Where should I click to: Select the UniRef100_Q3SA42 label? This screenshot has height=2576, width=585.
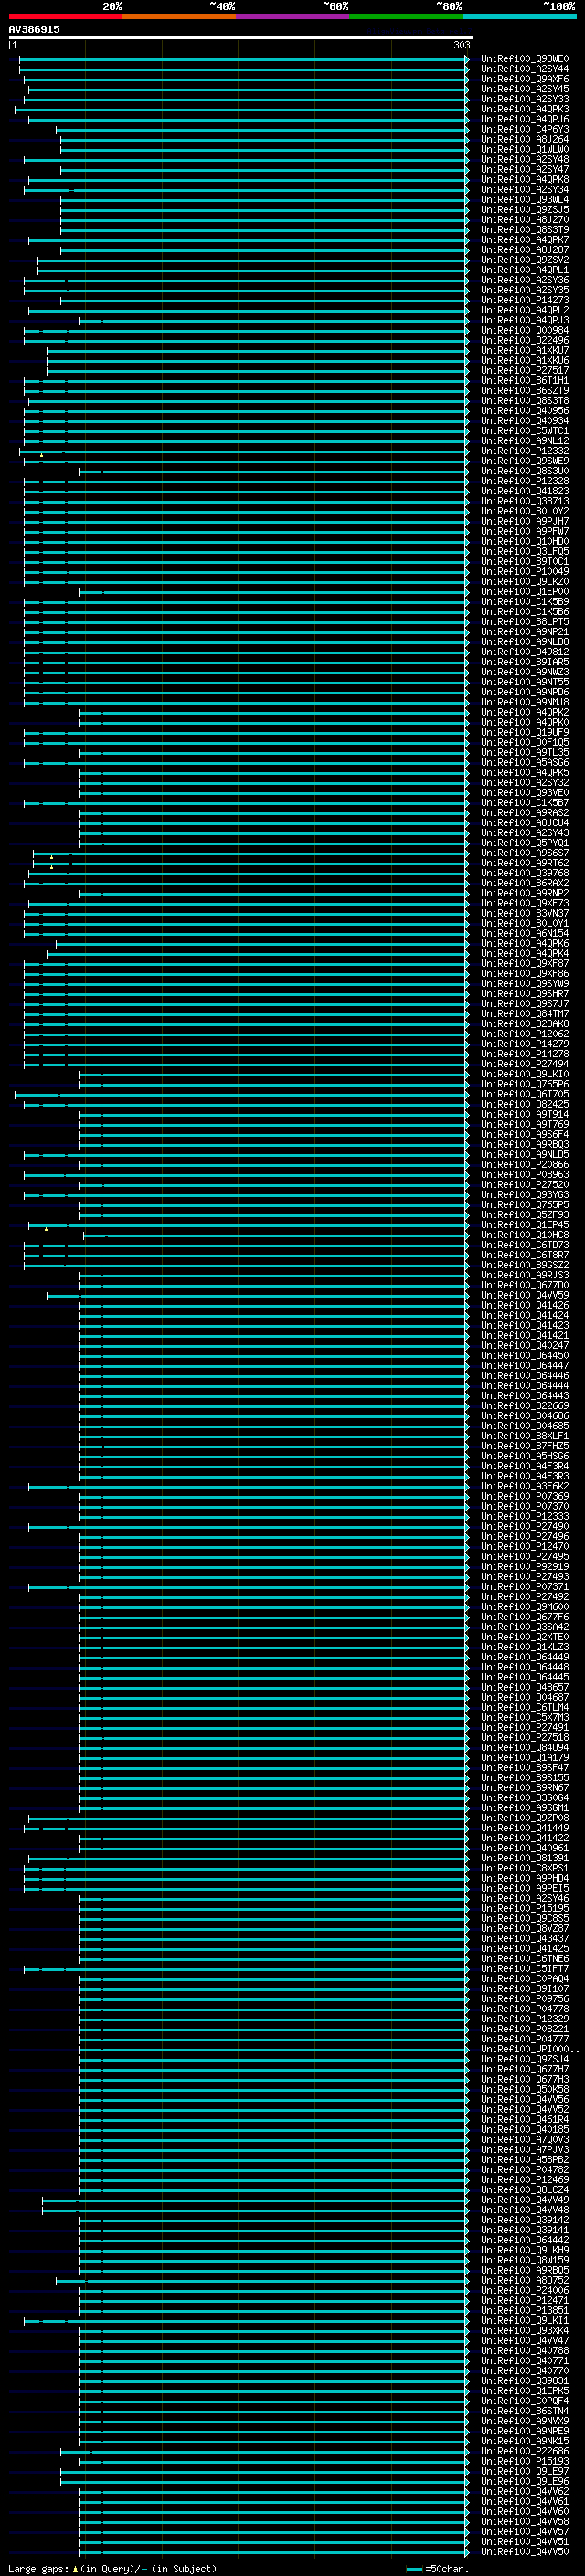click(x=524, y=1627)
